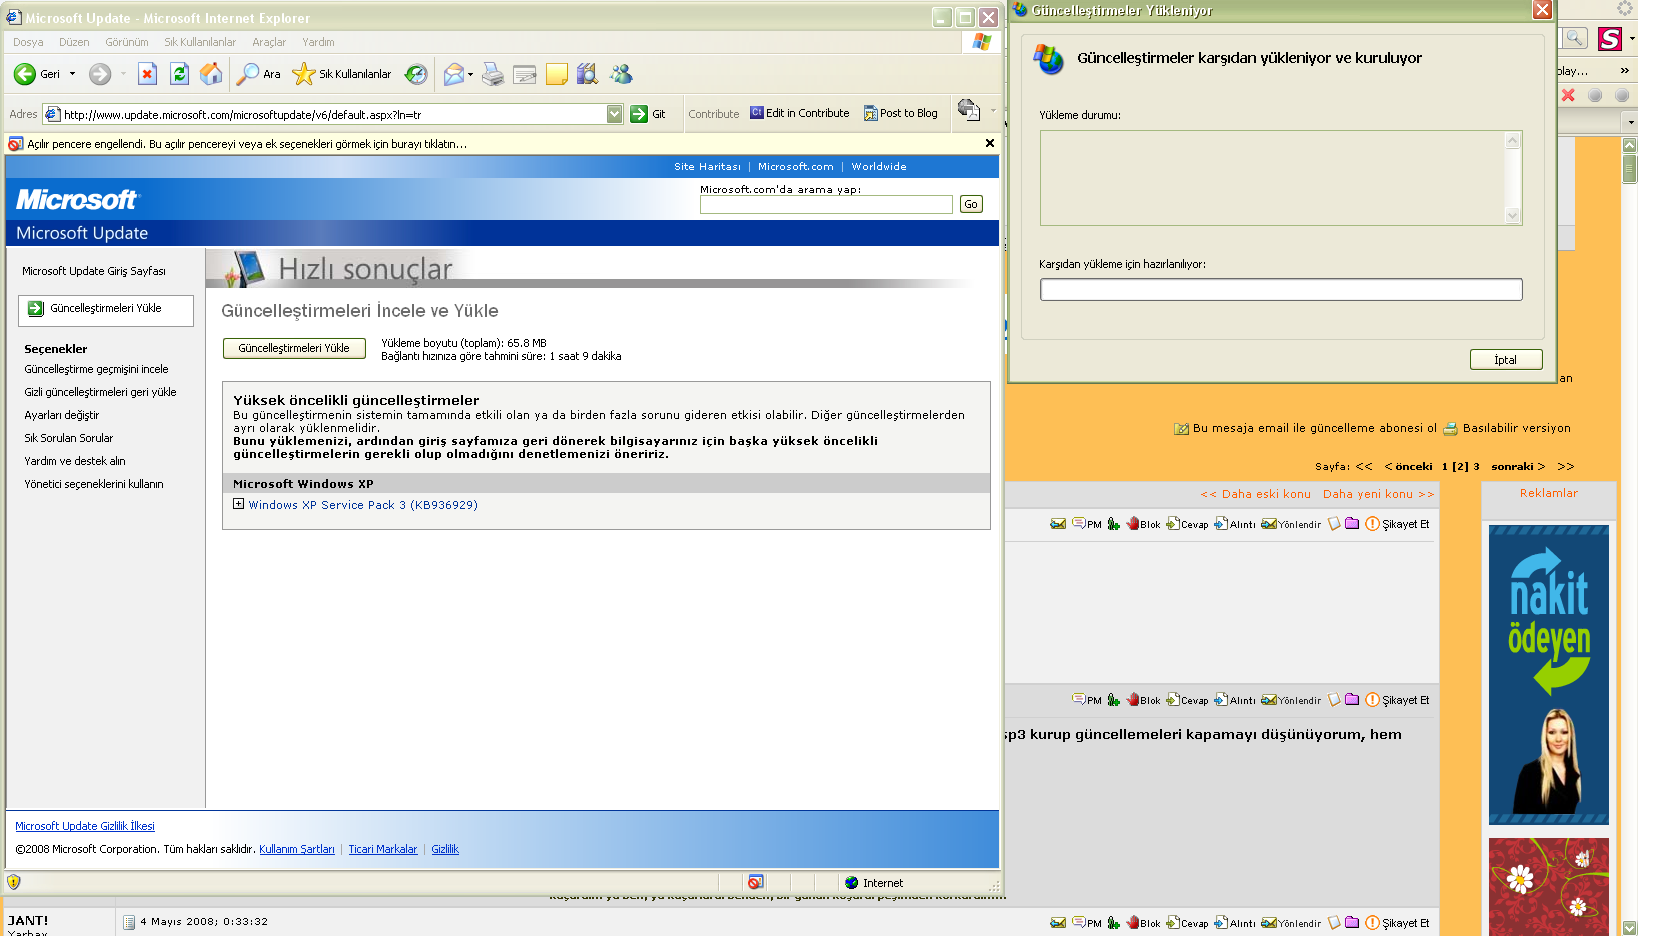Click the download progress bar in update dialog
This screenshot has width=1680, height=936.
[1281, 289]
